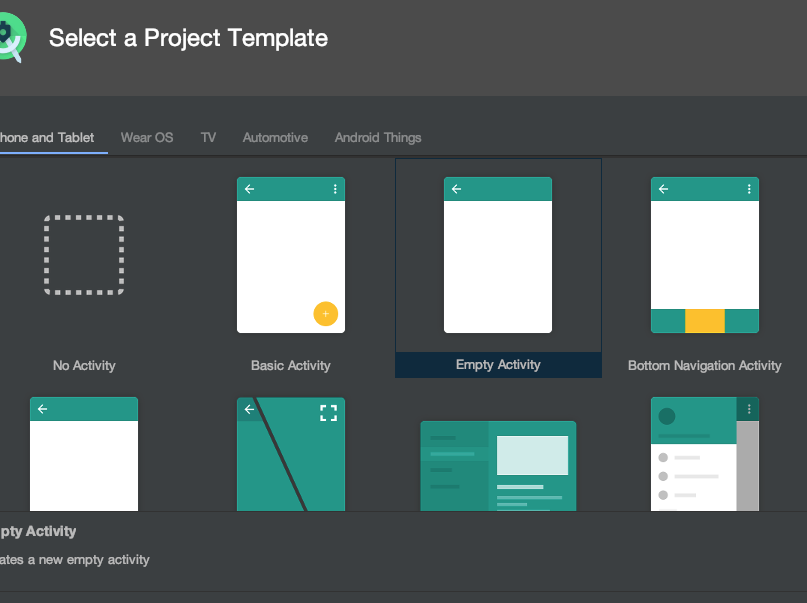
Task: Click the Bottom Navigation Activity label
Action: point(705,366)
